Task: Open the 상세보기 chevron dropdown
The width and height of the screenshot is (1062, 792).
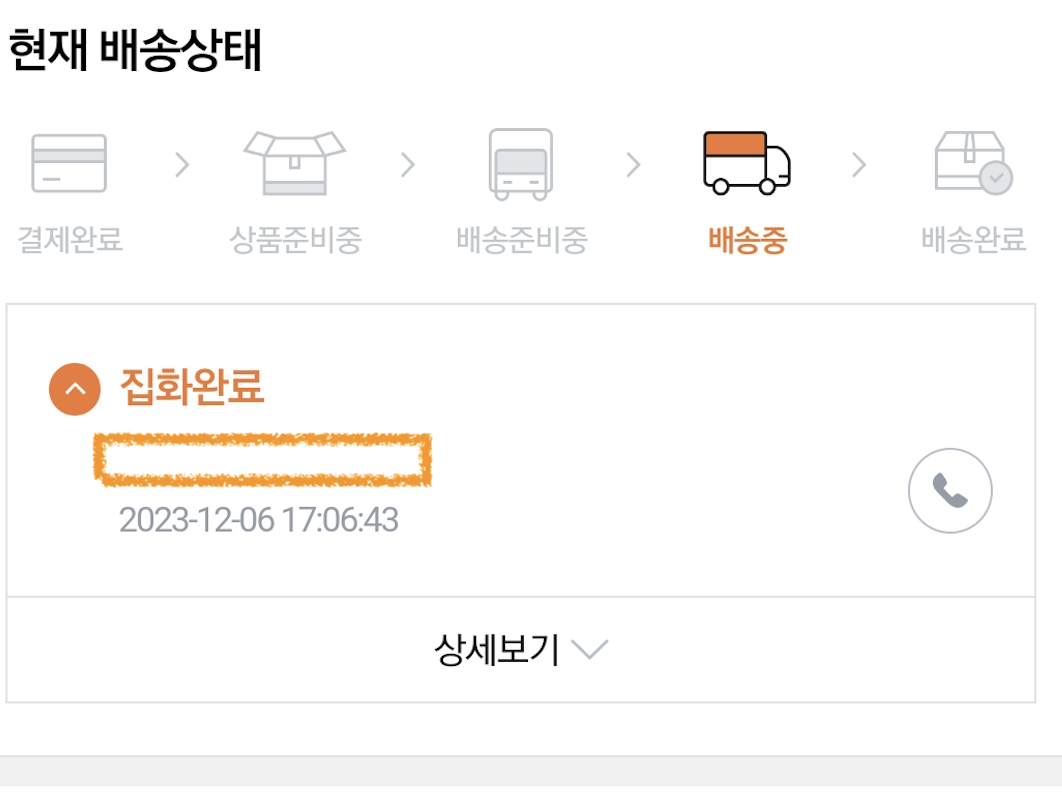Action: [x=590, y=648]
